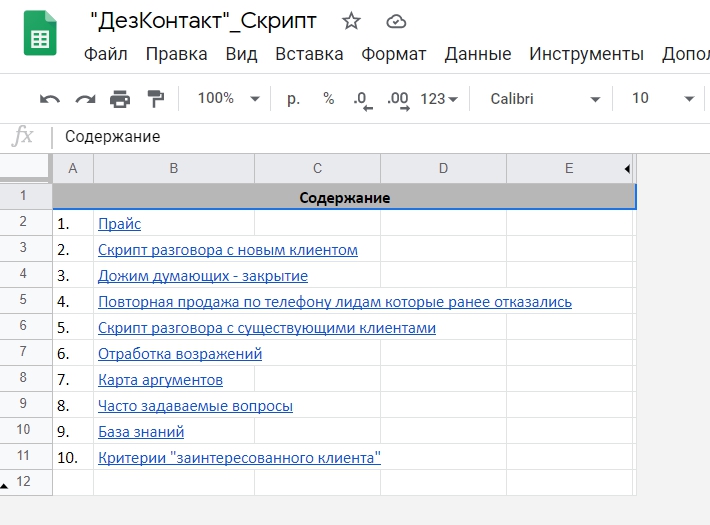Open the Вид menu
The width and height of the screenshot is (710, 525).
click(241, 54)
